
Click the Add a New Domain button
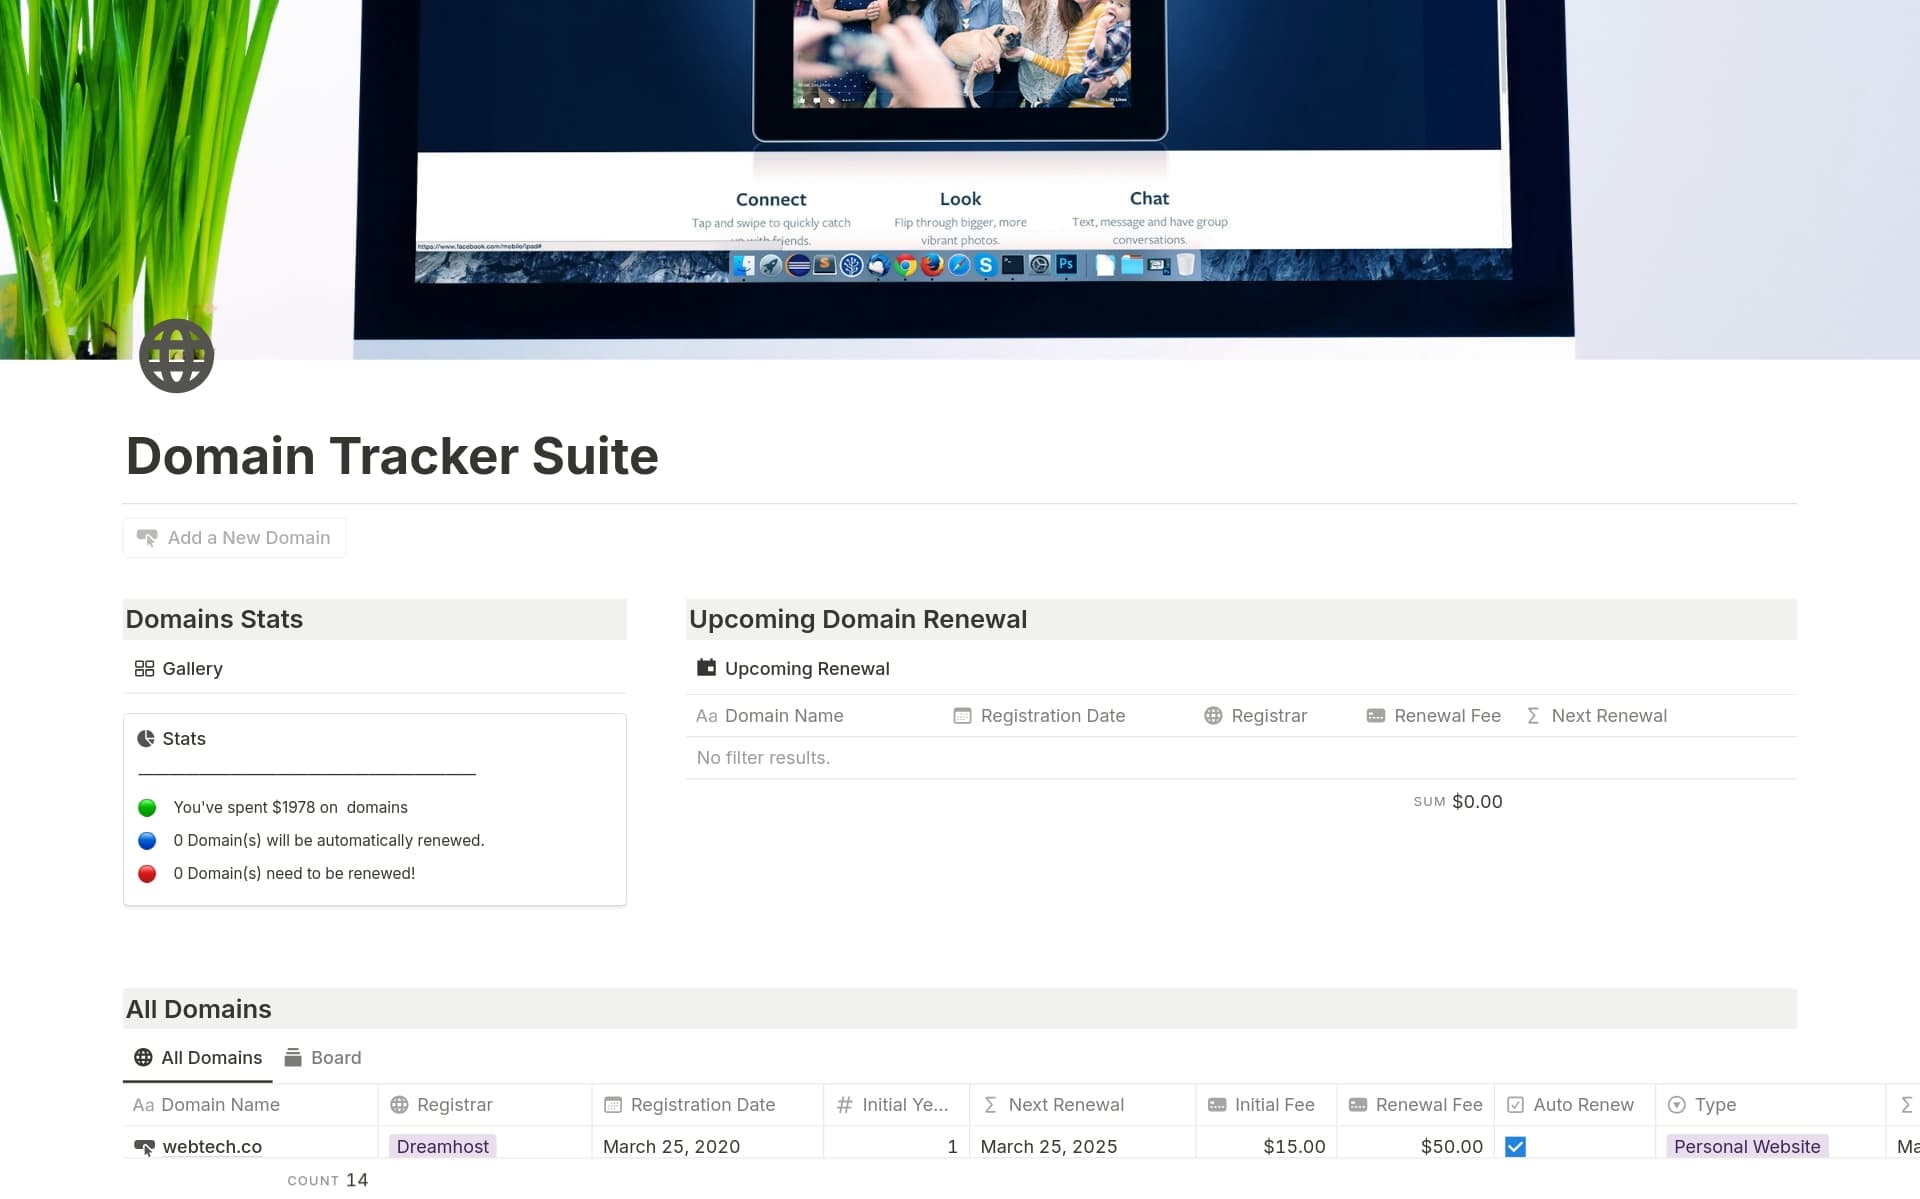[x=235, y=538]
